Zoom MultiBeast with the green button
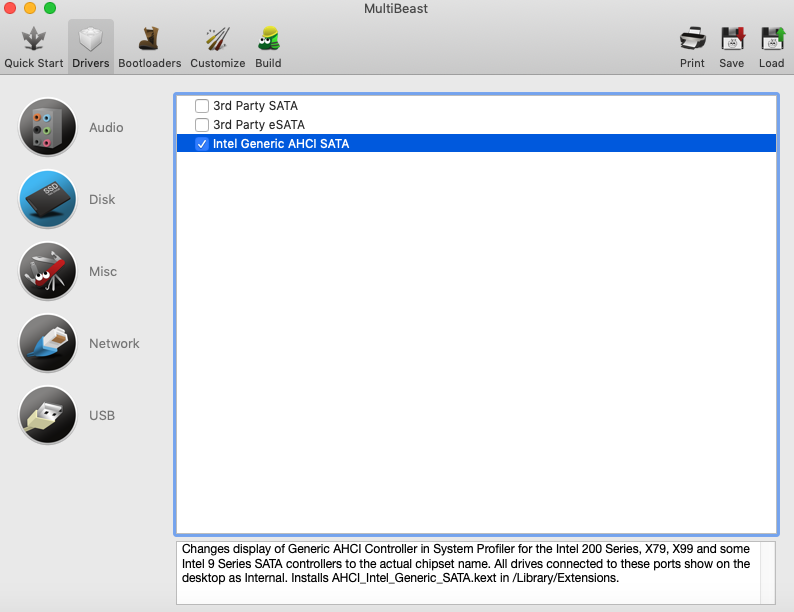The height and width of the screenshot is (612, 794). tap(50, 8)
